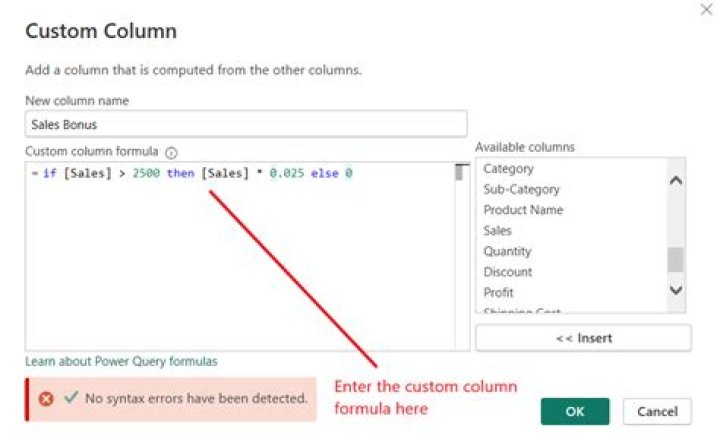Viewport: 720px width, 445px height.
Task: Click the red error icon in status bar
Action: click(x=46, y=398)
